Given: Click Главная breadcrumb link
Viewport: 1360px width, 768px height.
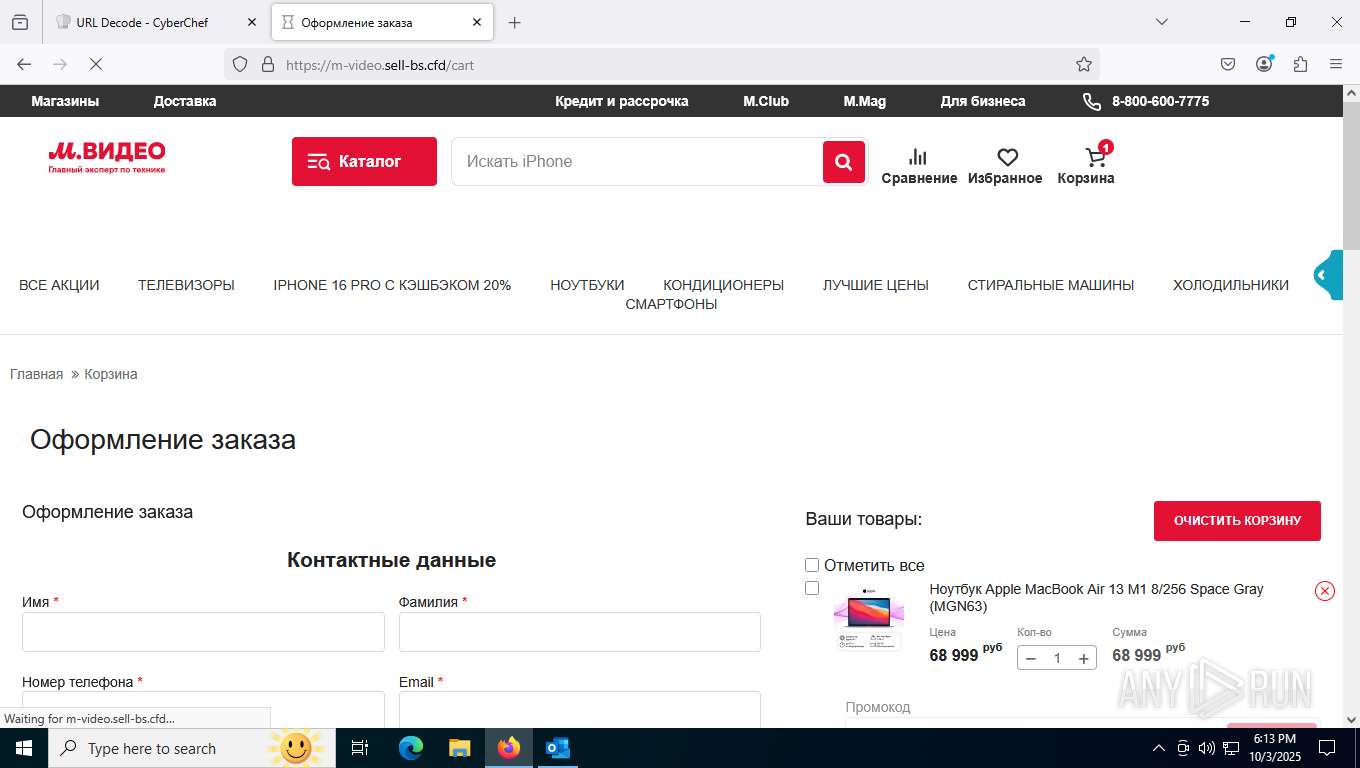Looking at the screenshot, I should (36, 374).
